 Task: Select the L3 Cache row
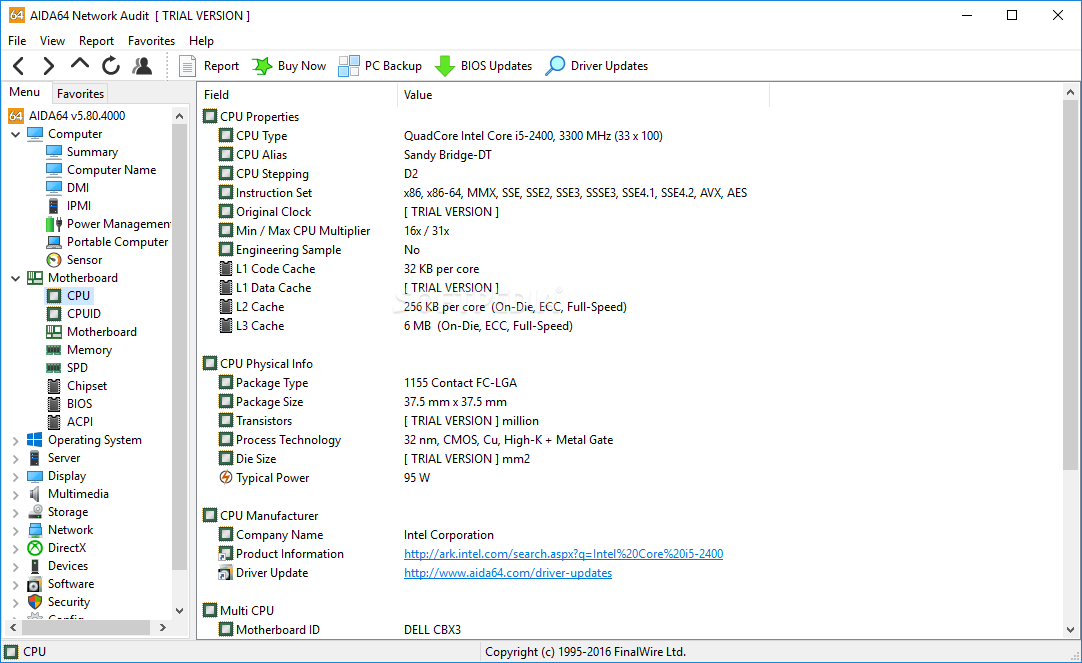[x=629, y=326]
